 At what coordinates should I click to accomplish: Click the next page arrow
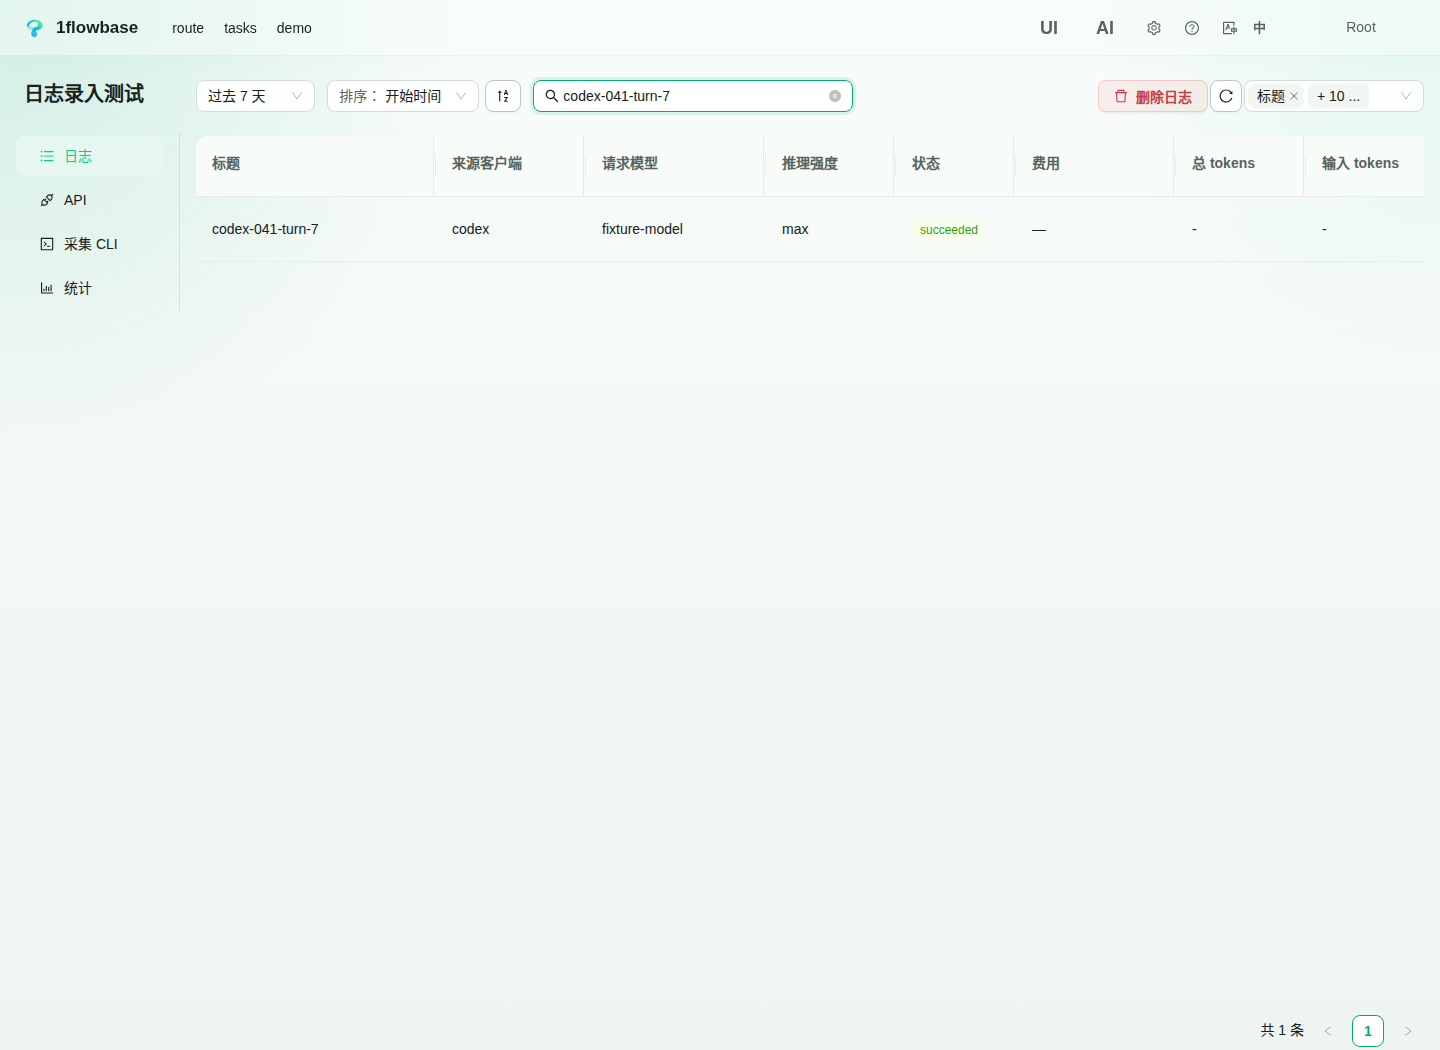coord(1408,1031)
